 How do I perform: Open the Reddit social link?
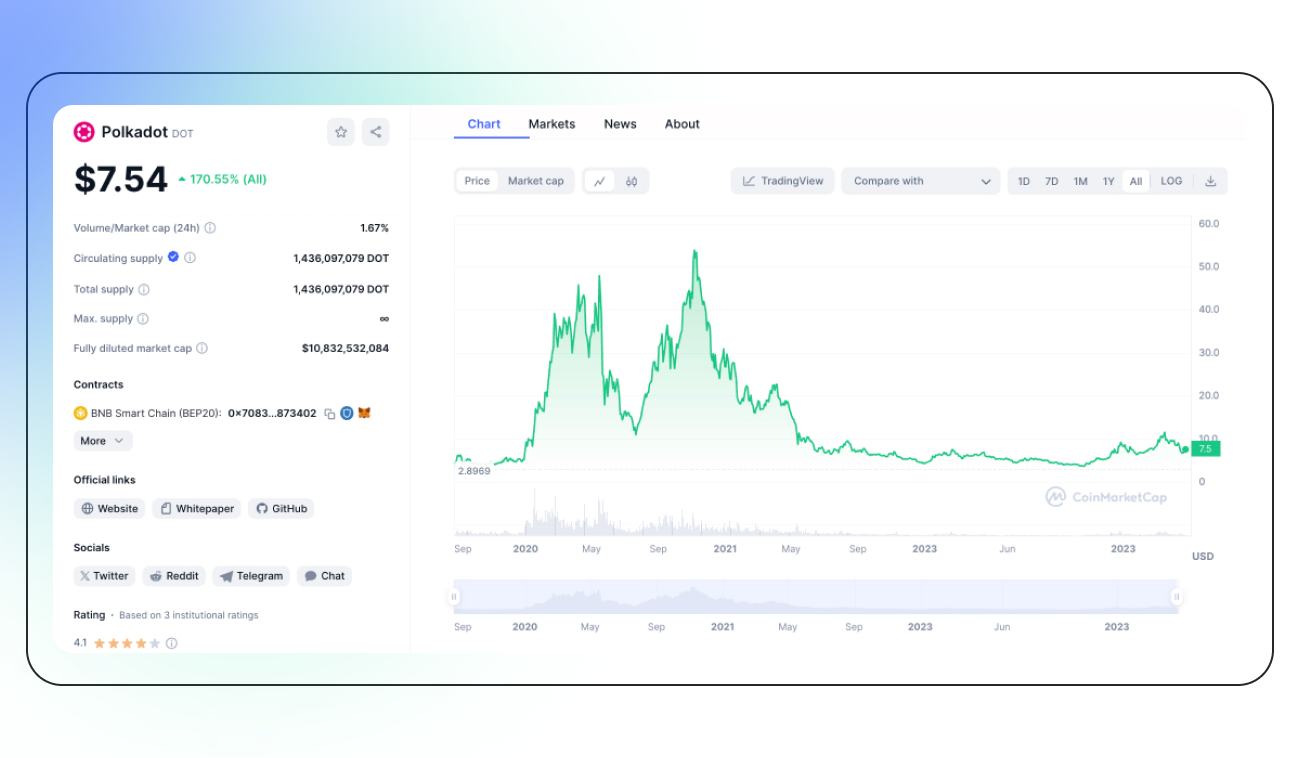click(x=174, y=576)
